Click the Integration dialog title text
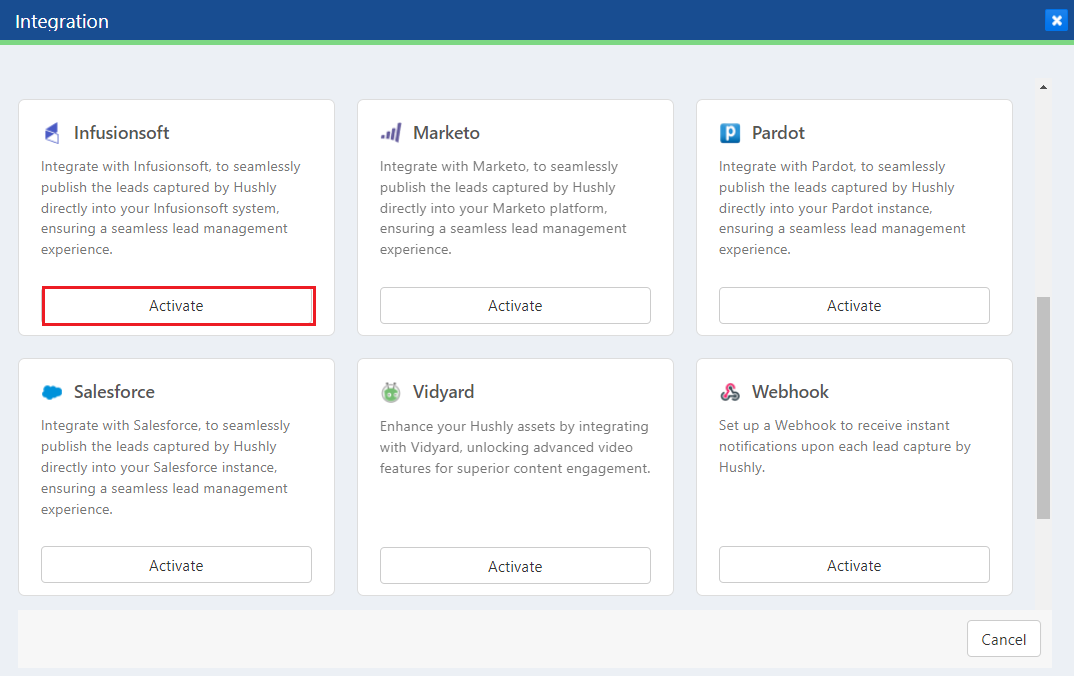 pyautogui.click(x=62, y=21)
